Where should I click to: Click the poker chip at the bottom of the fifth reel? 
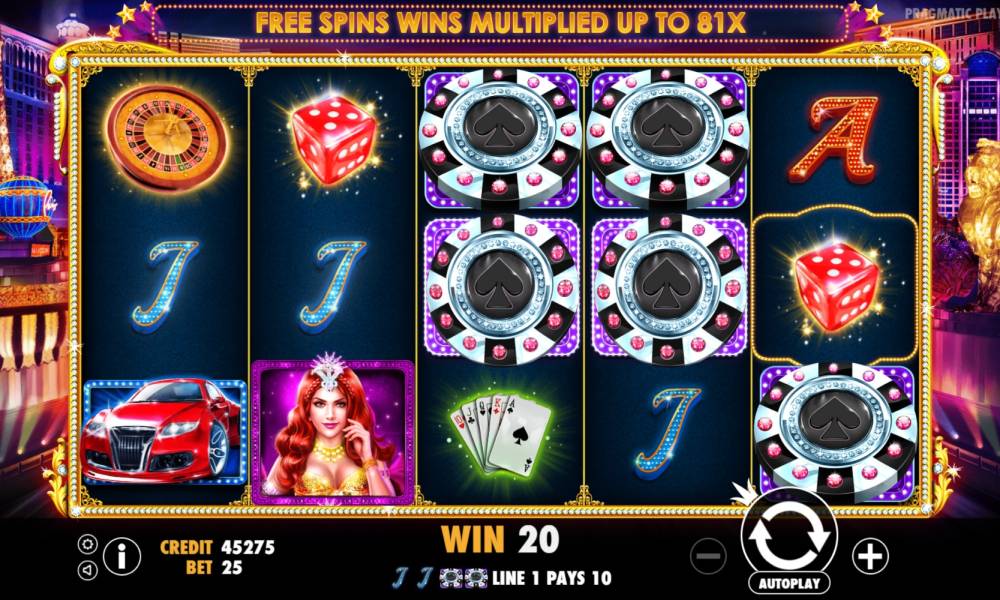[835, 432]
